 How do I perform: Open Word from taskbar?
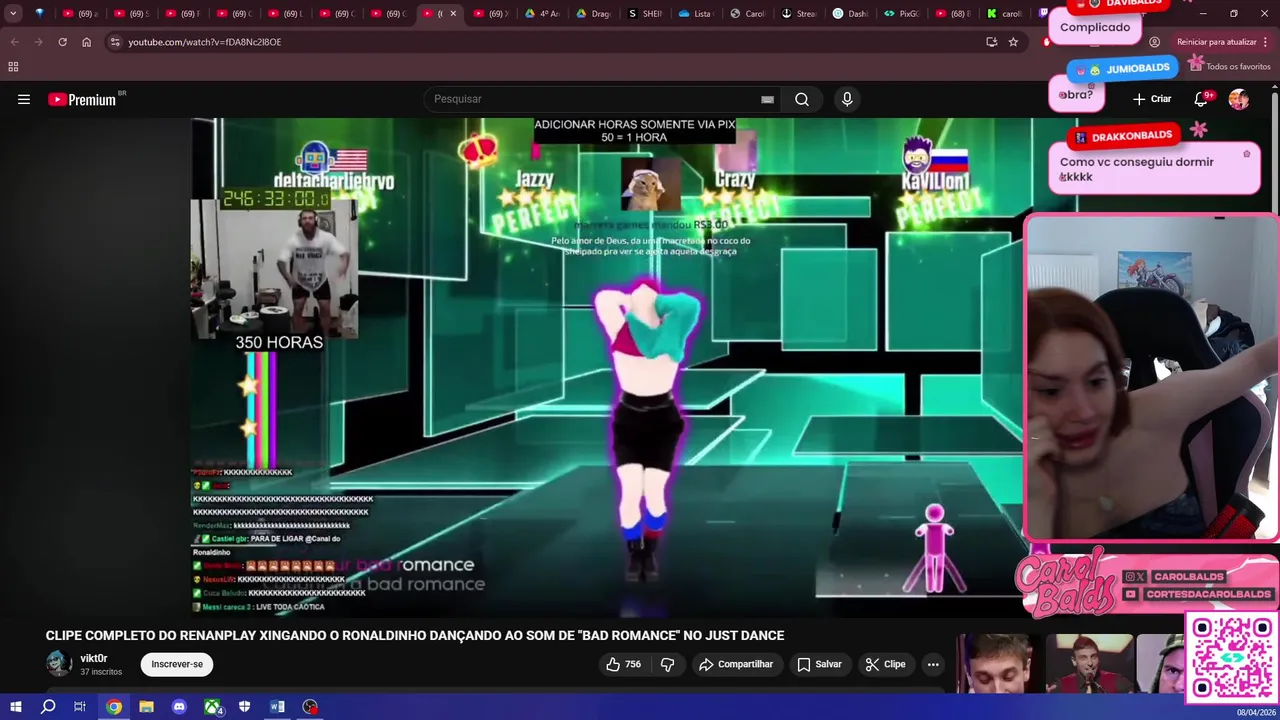277,707
